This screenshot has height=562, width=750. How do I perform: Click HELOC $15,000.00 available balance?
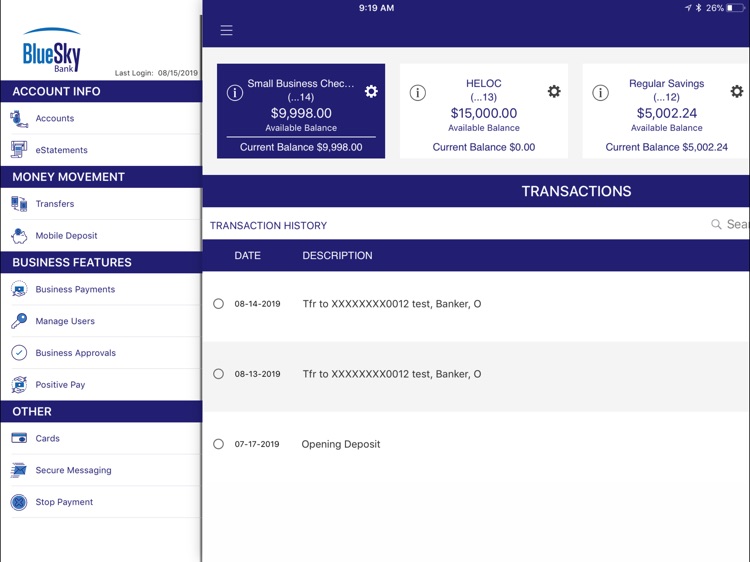point(484,113)
